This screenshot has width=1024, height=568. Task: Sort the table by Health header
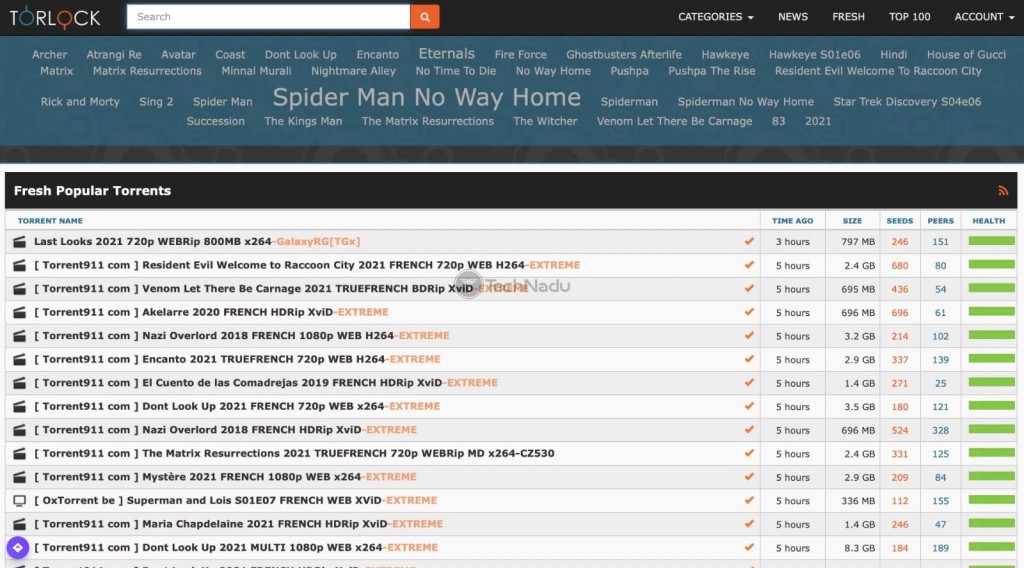[989, 221]
